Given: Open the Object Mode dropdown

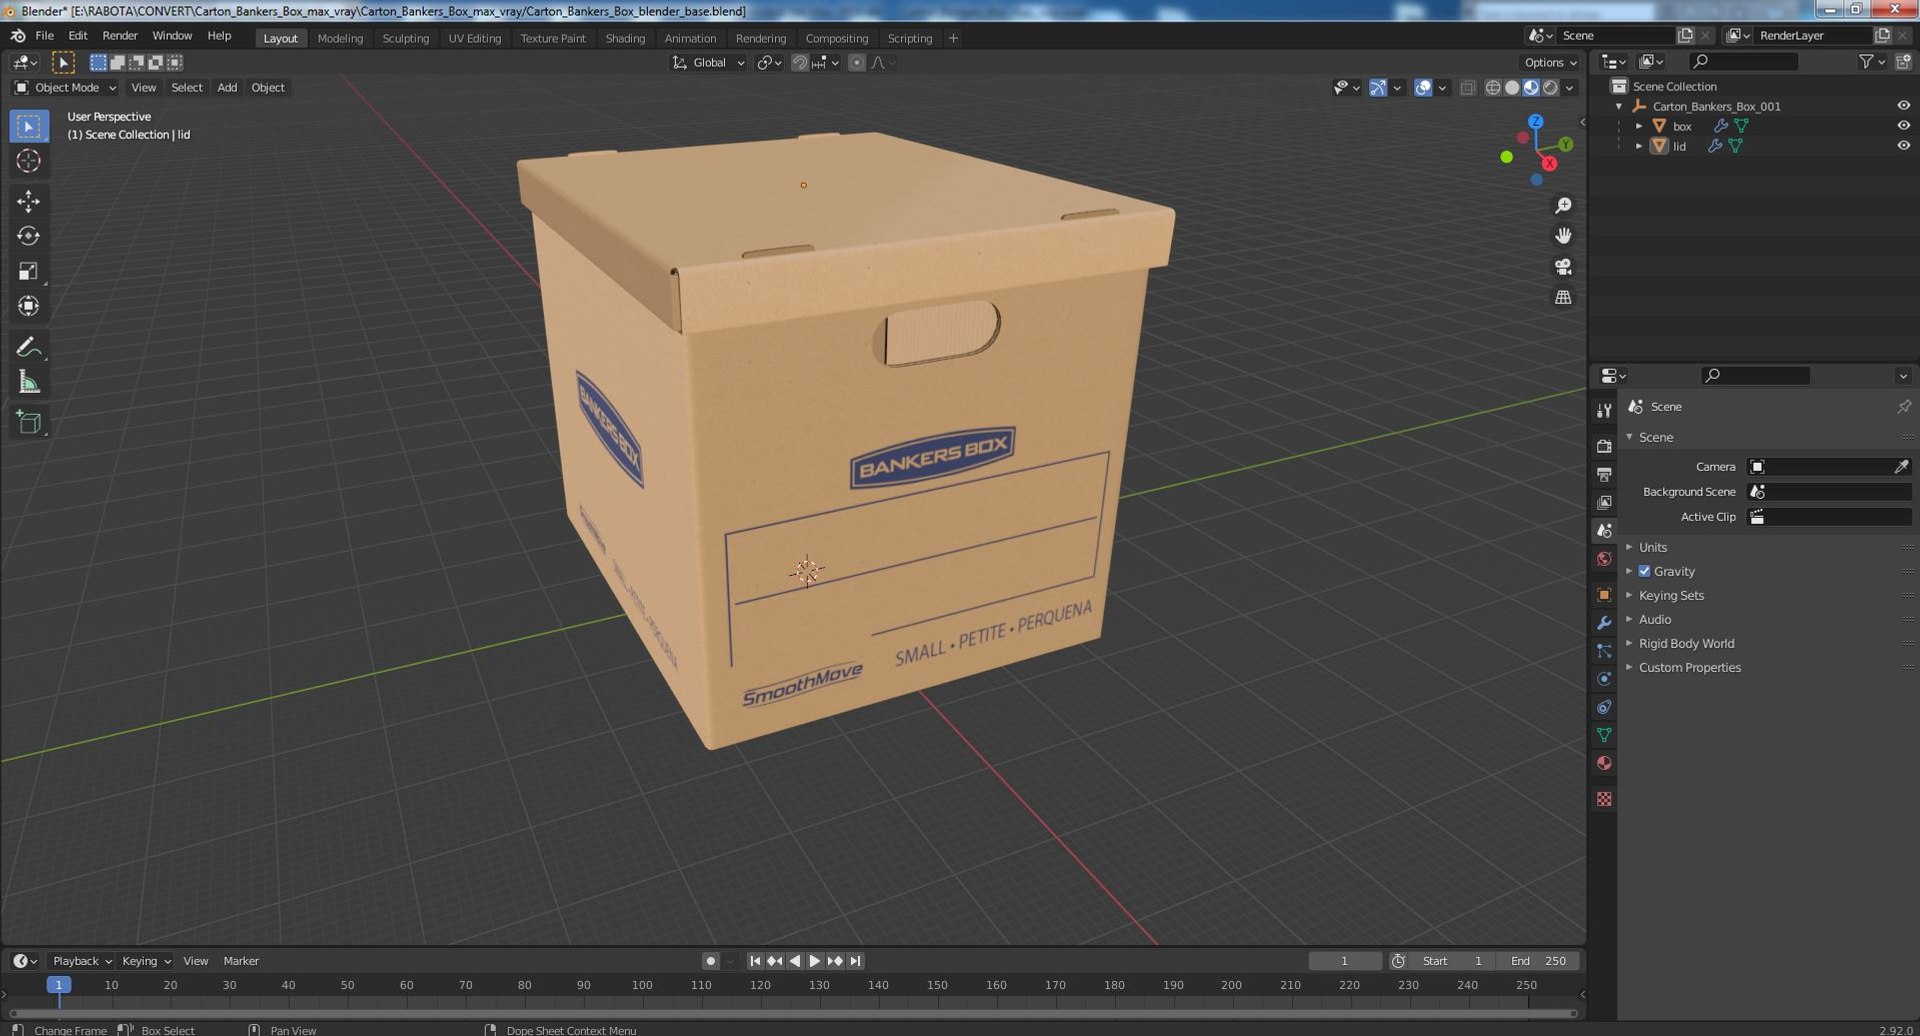Looking at the screenshot, I should (65, 88).
